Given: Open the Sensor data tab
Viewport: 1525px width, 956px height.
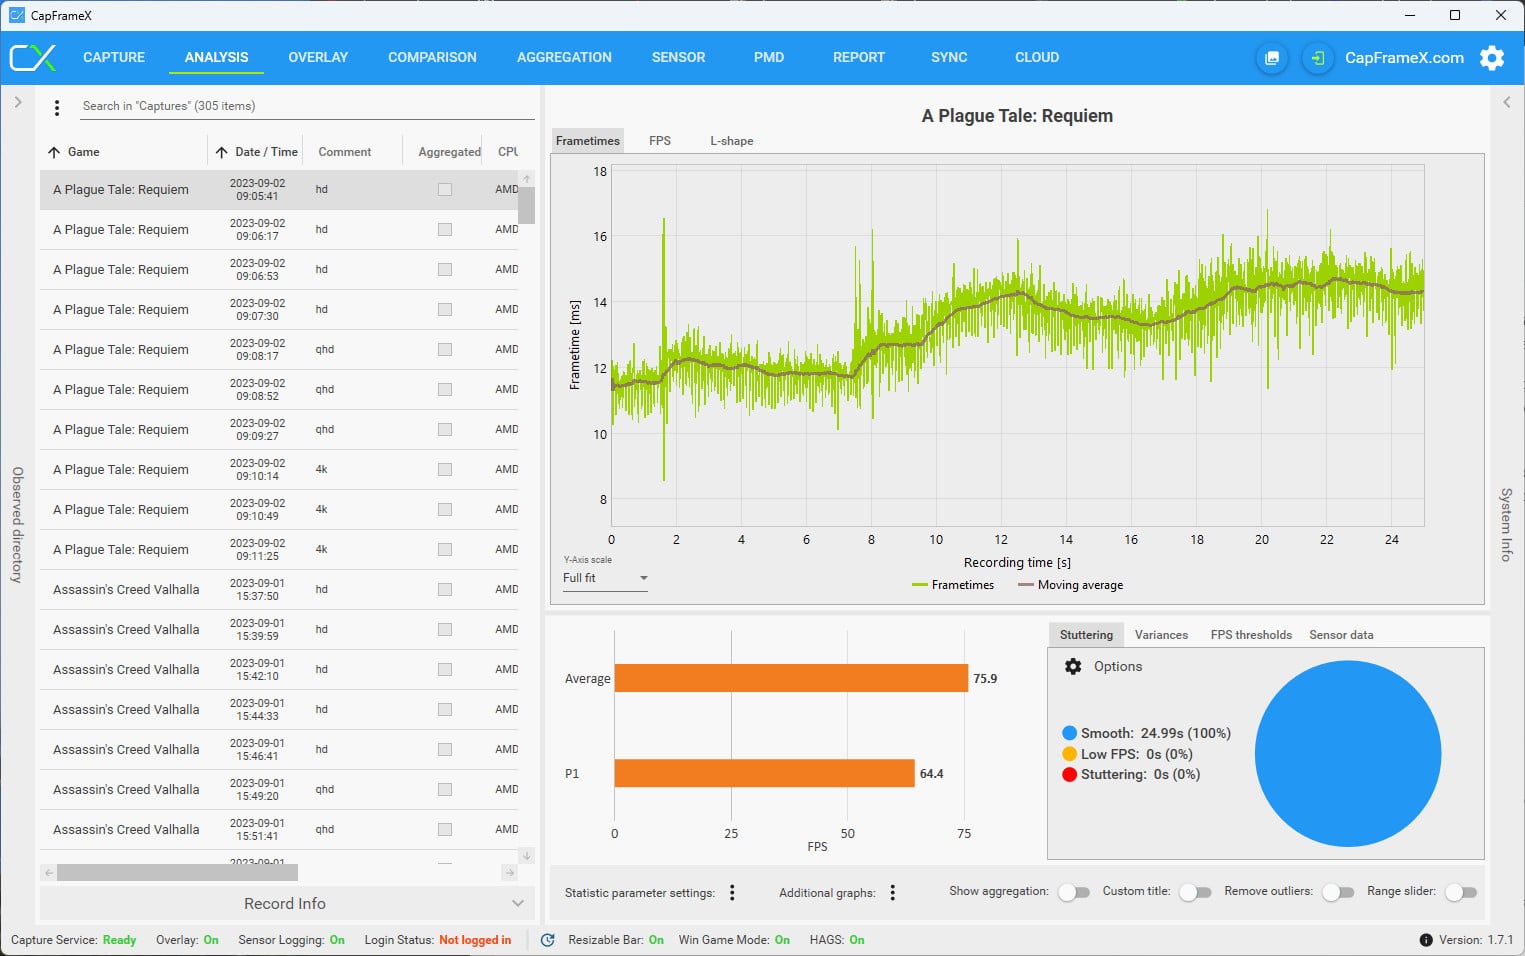Looking at the screenshot, I should (1341, 635).
